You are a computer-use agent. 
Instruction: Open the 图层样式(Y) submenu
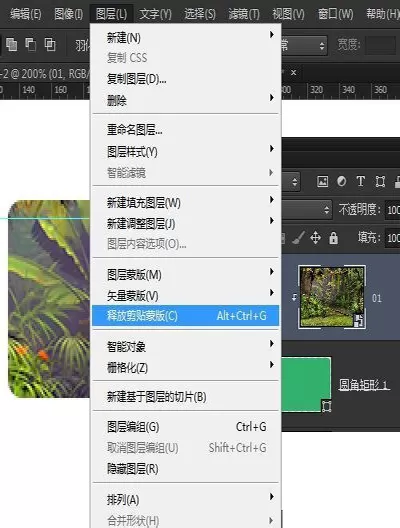(186, 152)
